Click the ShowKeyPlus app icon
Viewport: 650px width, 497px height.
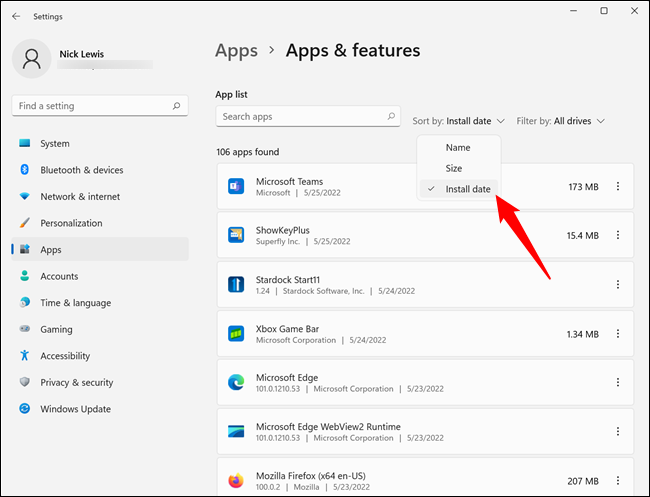(236, 235)
